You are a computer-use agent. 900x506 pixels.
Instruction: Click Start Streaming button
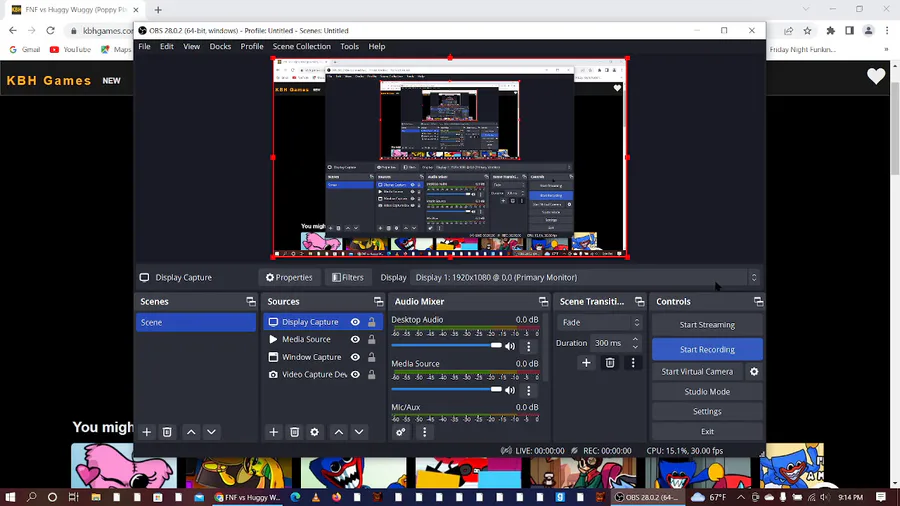coord(707,325)
